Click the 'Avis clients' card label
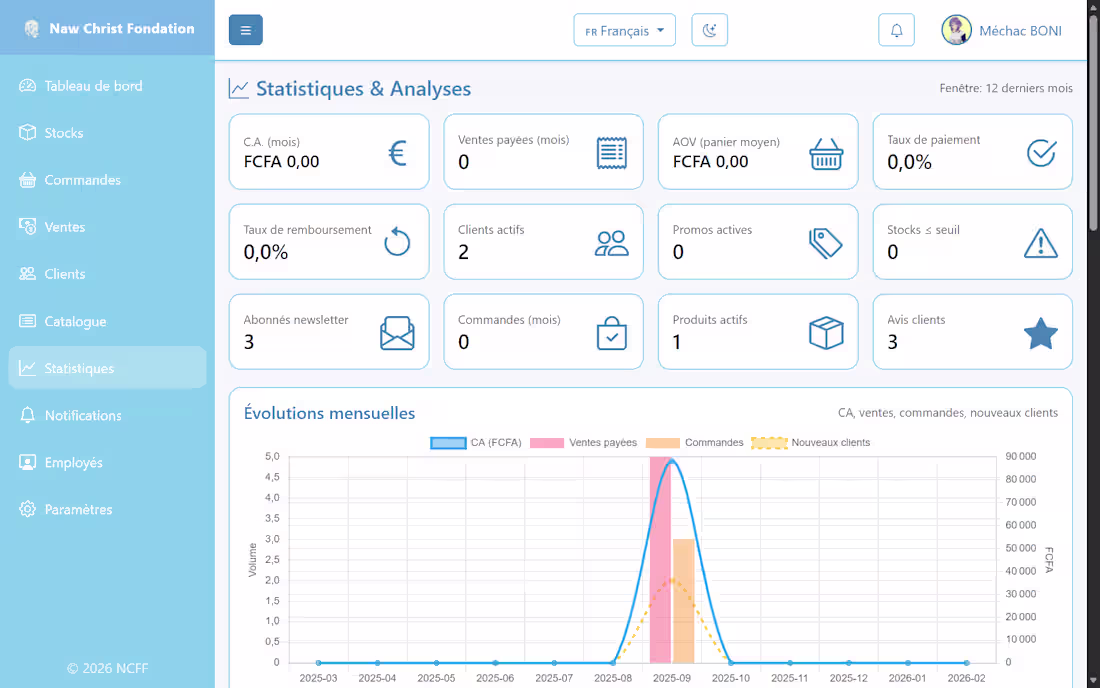The height and width of the screenshot is (688, 1100). click(x=915, y=320)
